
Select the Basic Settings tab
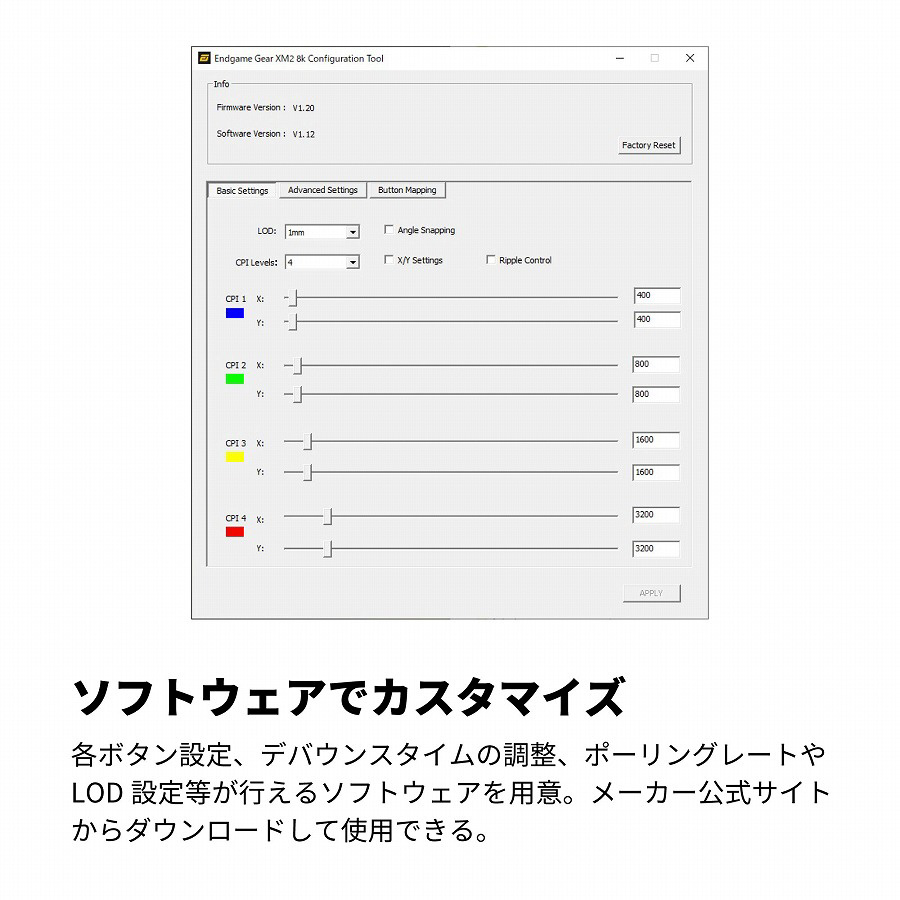(x=242, y=190)
